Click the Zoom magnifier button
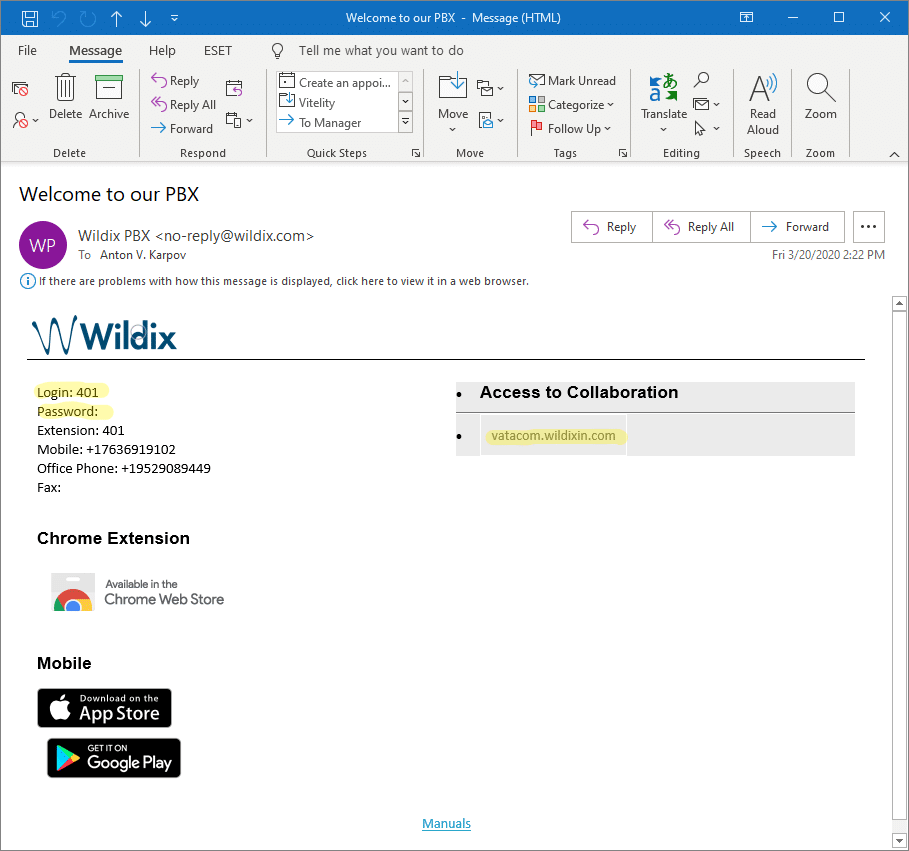Viewport: 909px width, 851px height. pyautogui.click(x=820, y=97)
